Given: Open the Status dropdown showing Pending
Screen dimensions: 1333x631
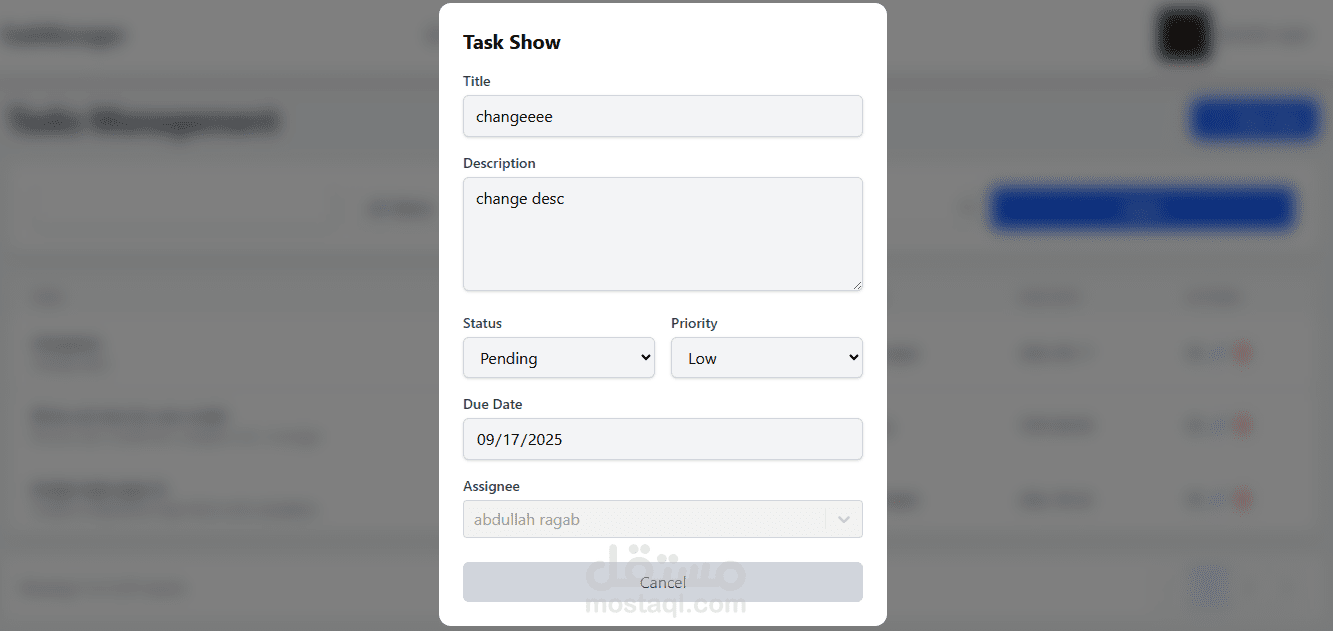Looking at the screenshot, I should click(558, 358).
